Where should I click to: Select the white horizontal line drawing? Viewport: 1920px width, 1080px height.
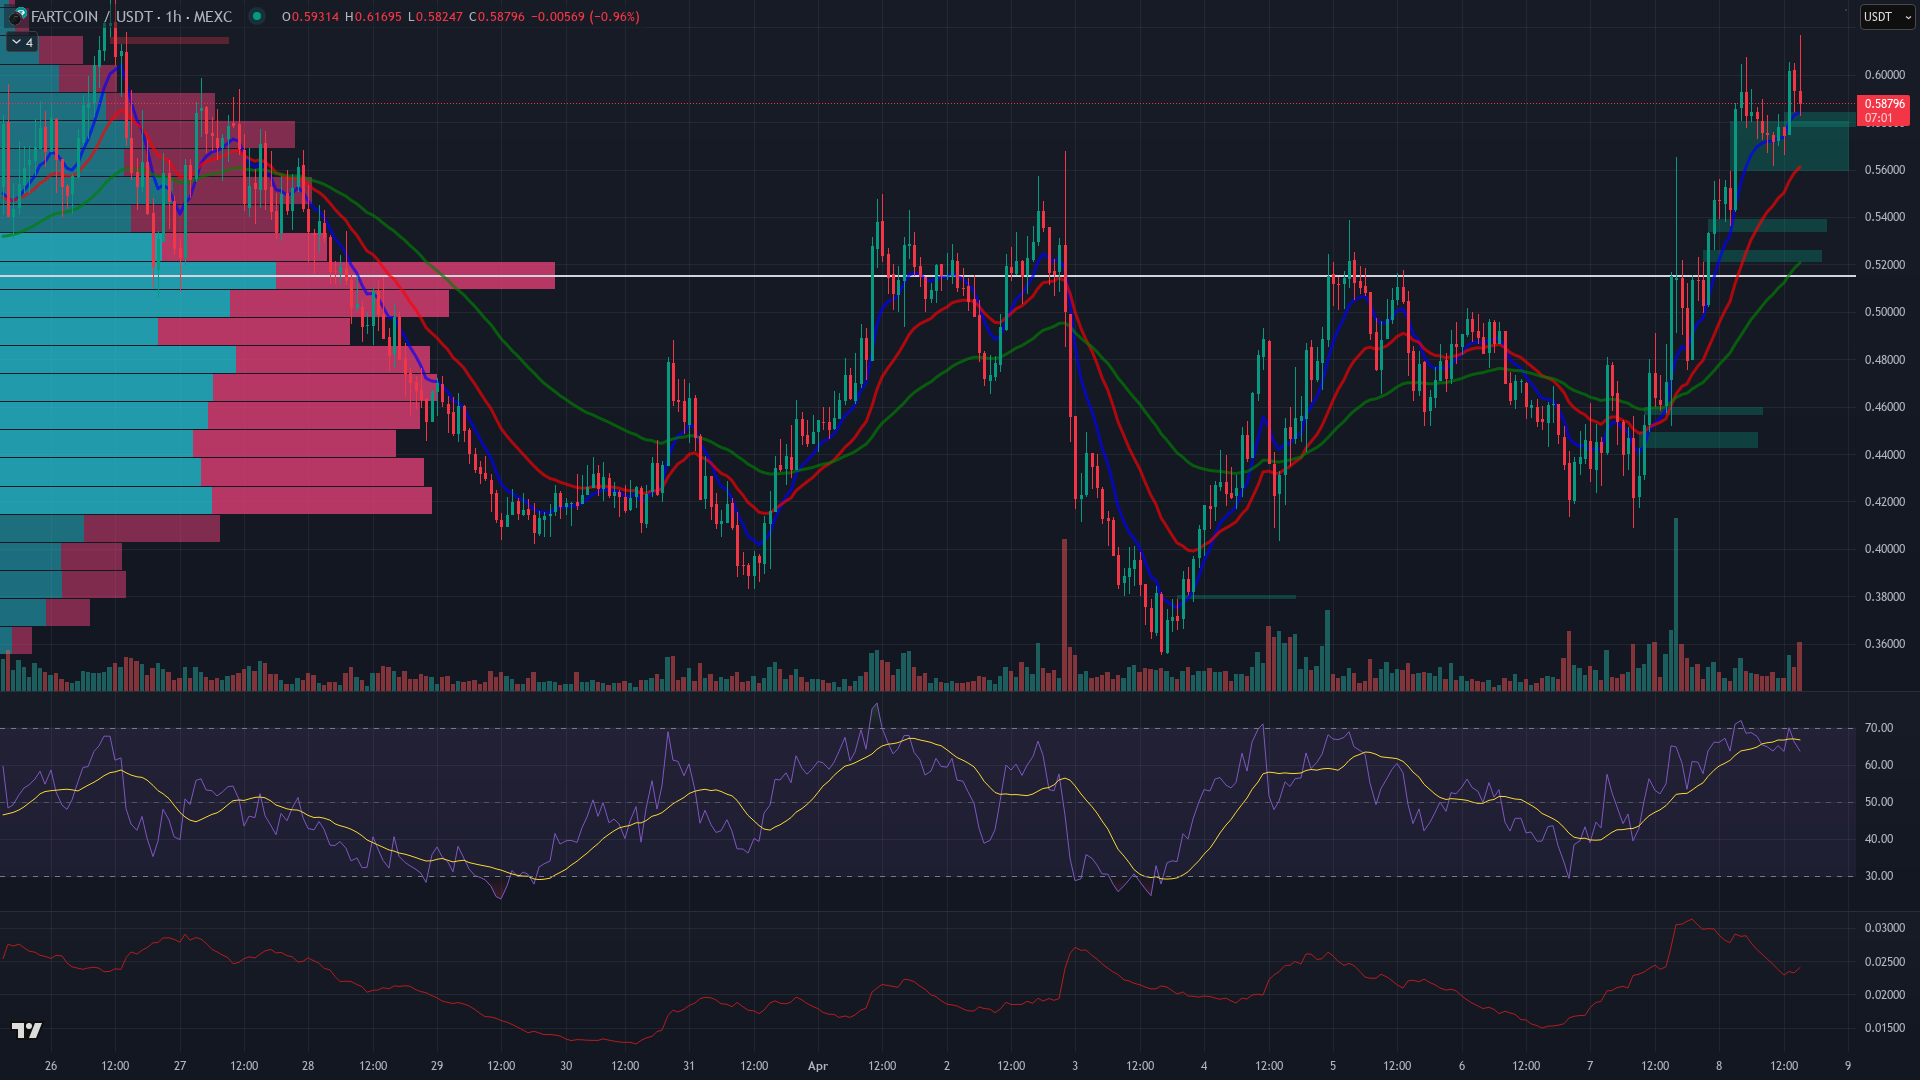pos(928,275)
